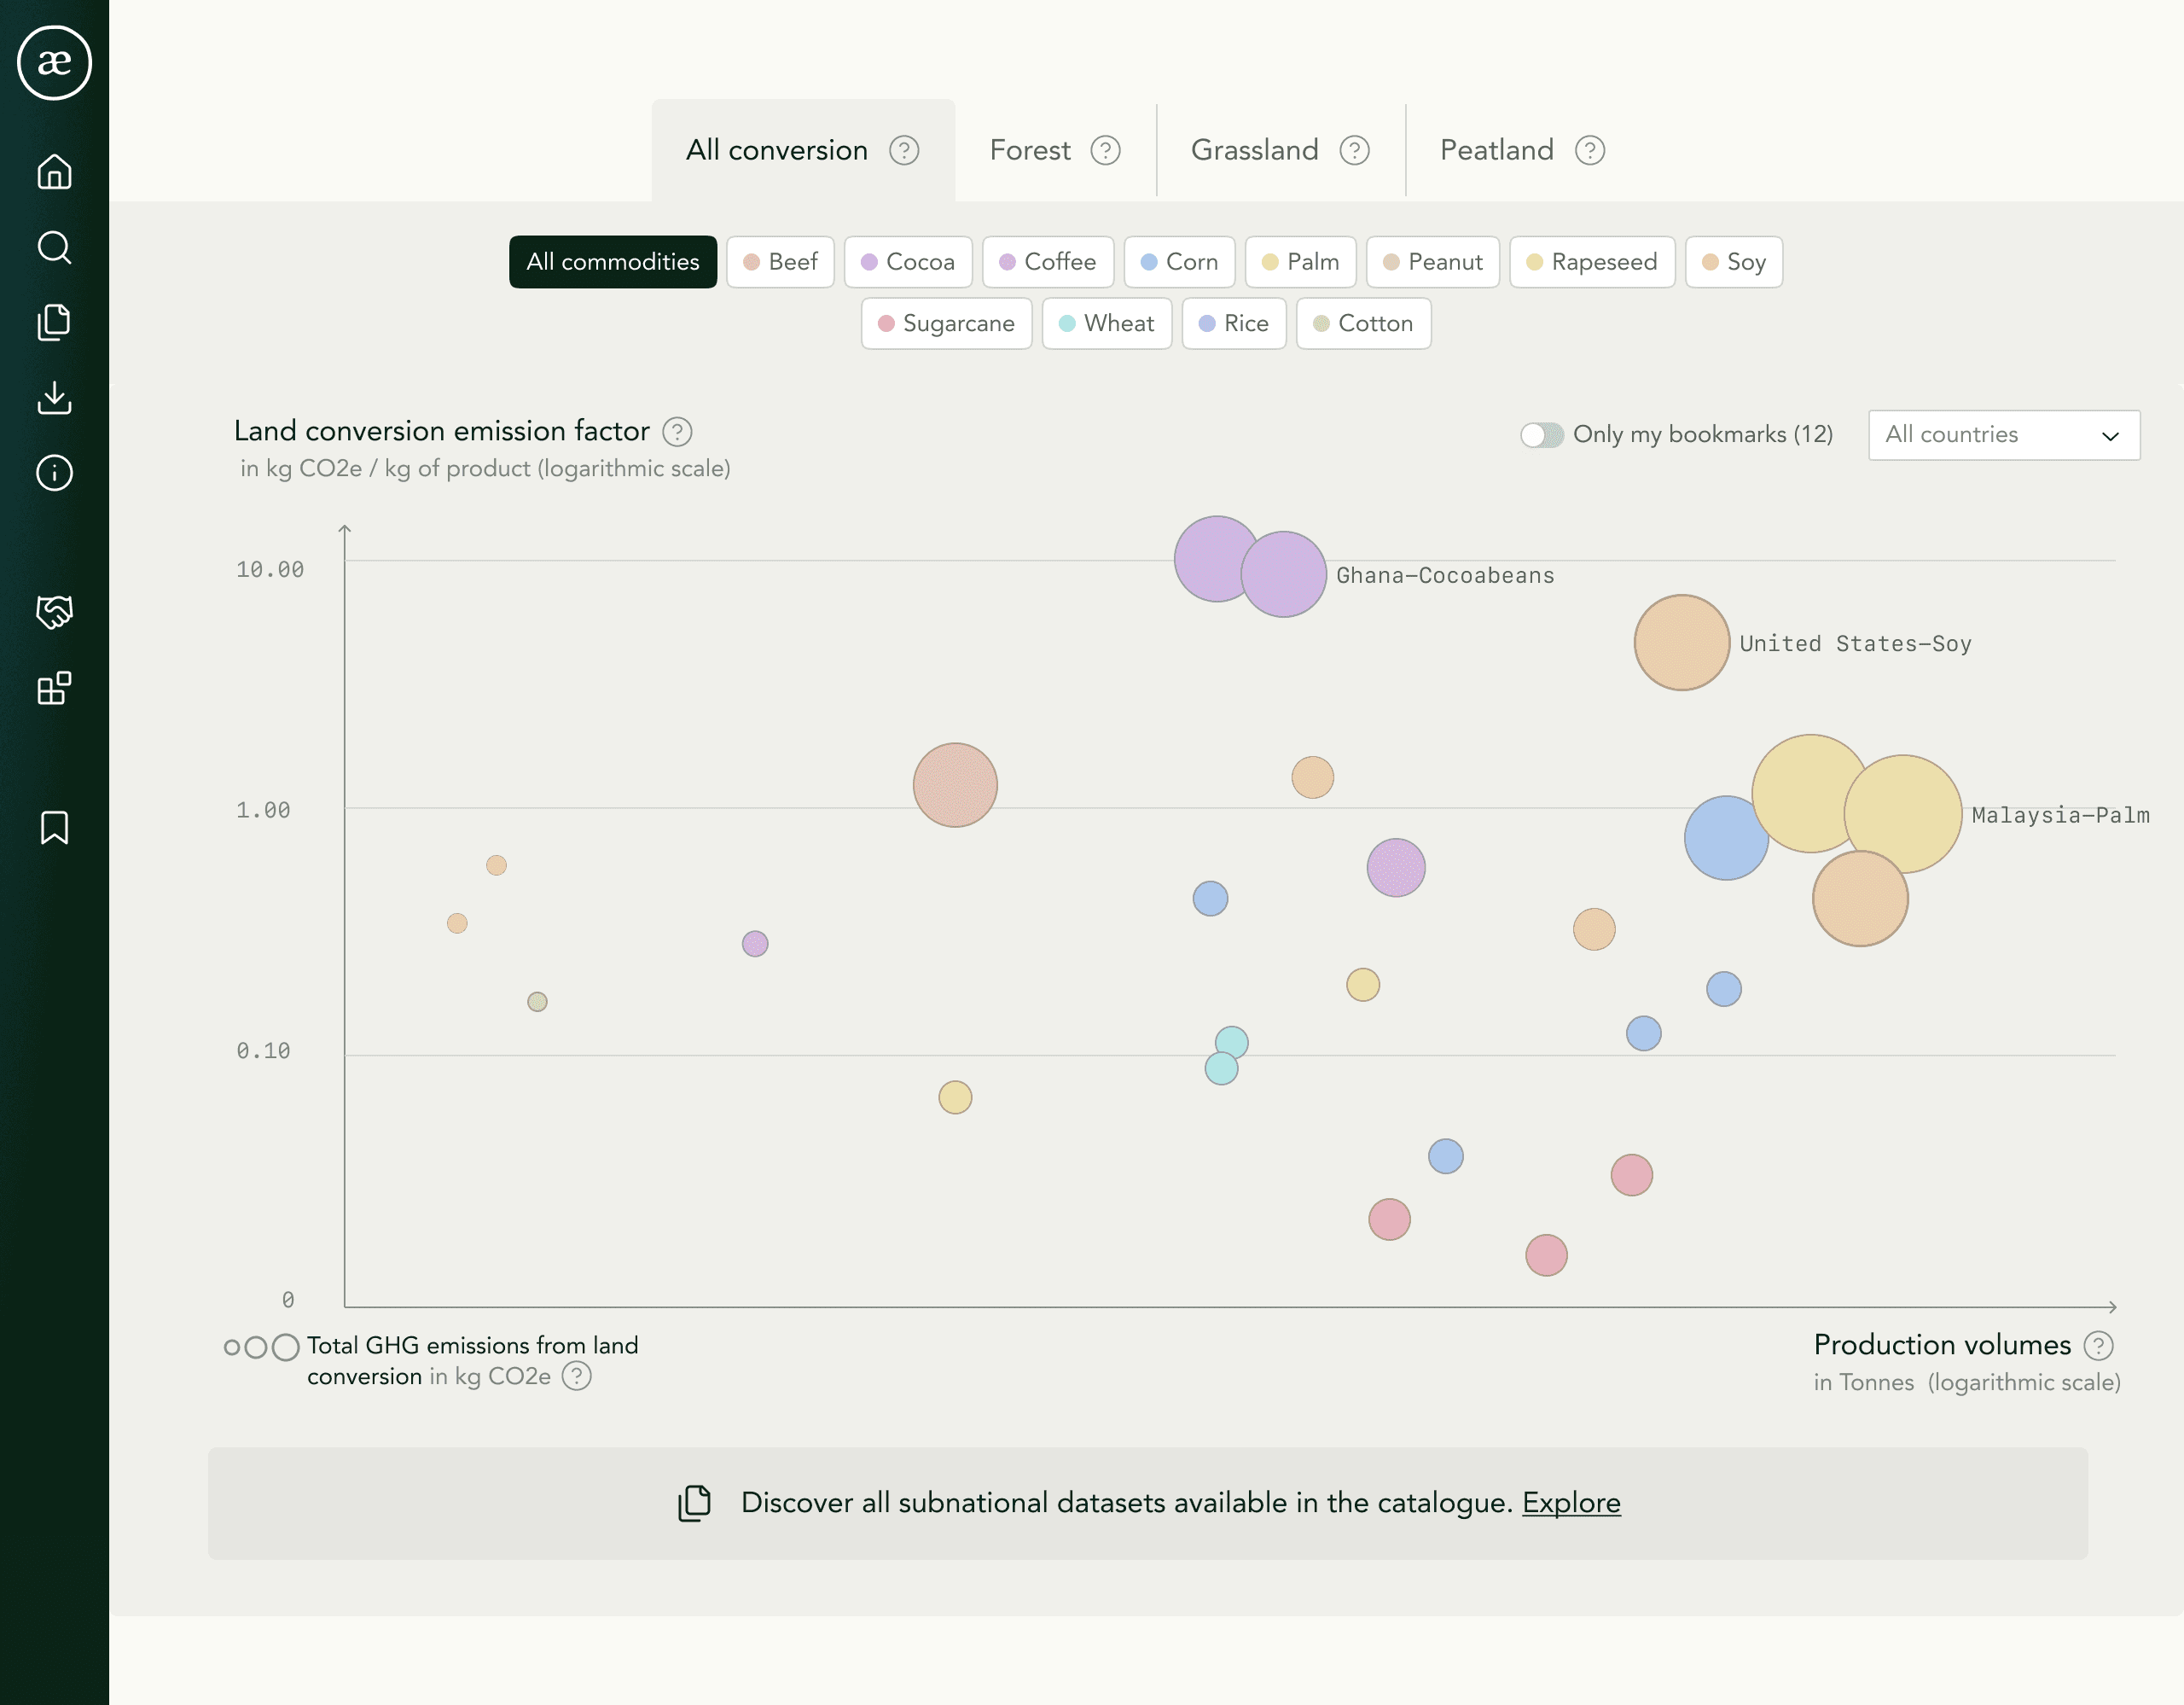Click the ae logo in sidebar
2184x1705 pixels.
(54, 63)
